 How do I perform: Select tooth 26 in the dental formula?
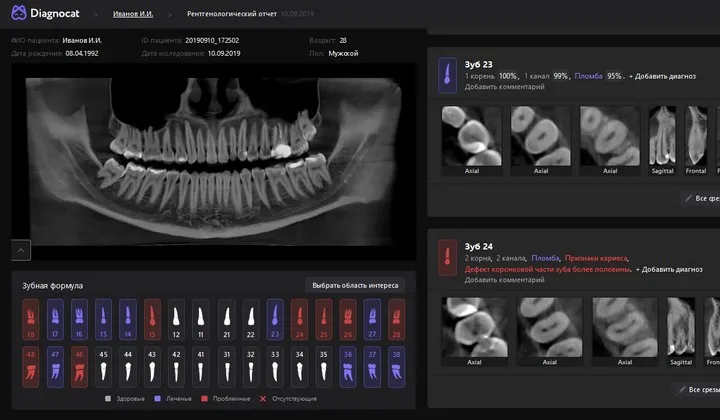(x=348, y=319)
